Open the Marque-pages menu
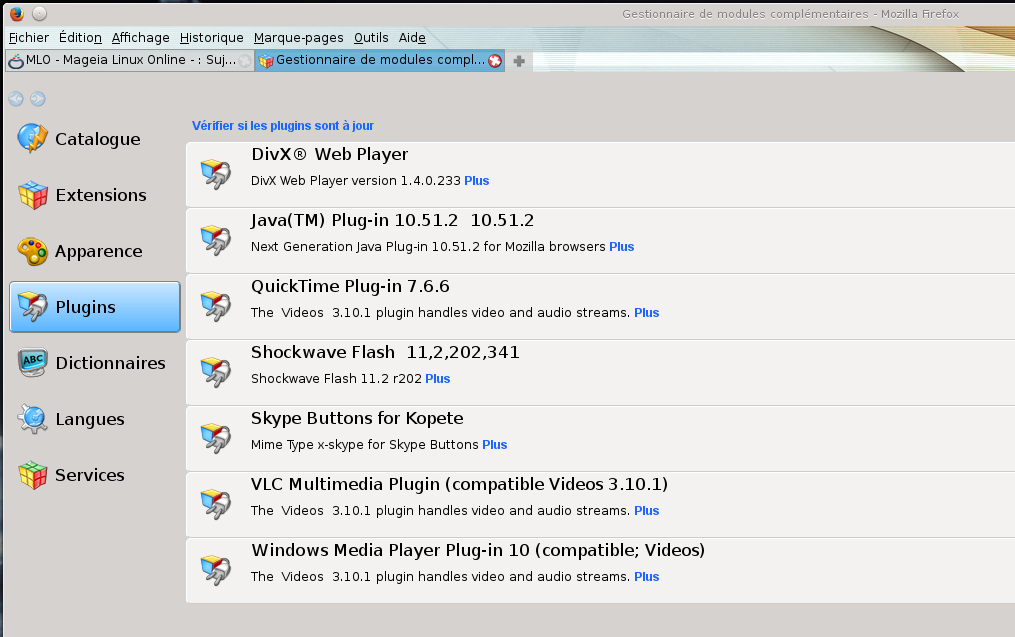This screenshot has height=637, width=1015. pyautogui.click(x=298, y=38)
